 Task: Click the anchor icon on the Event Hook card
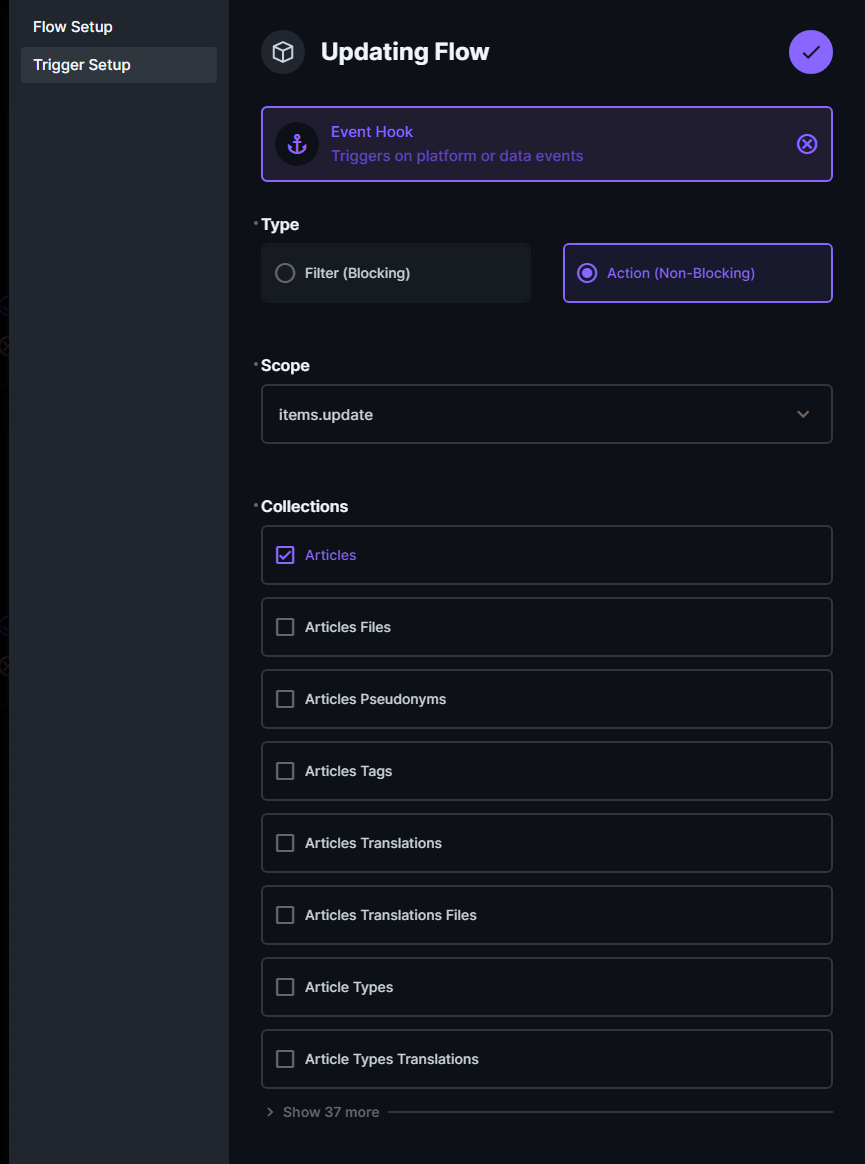pyautogui.click(x=295, y=144)
